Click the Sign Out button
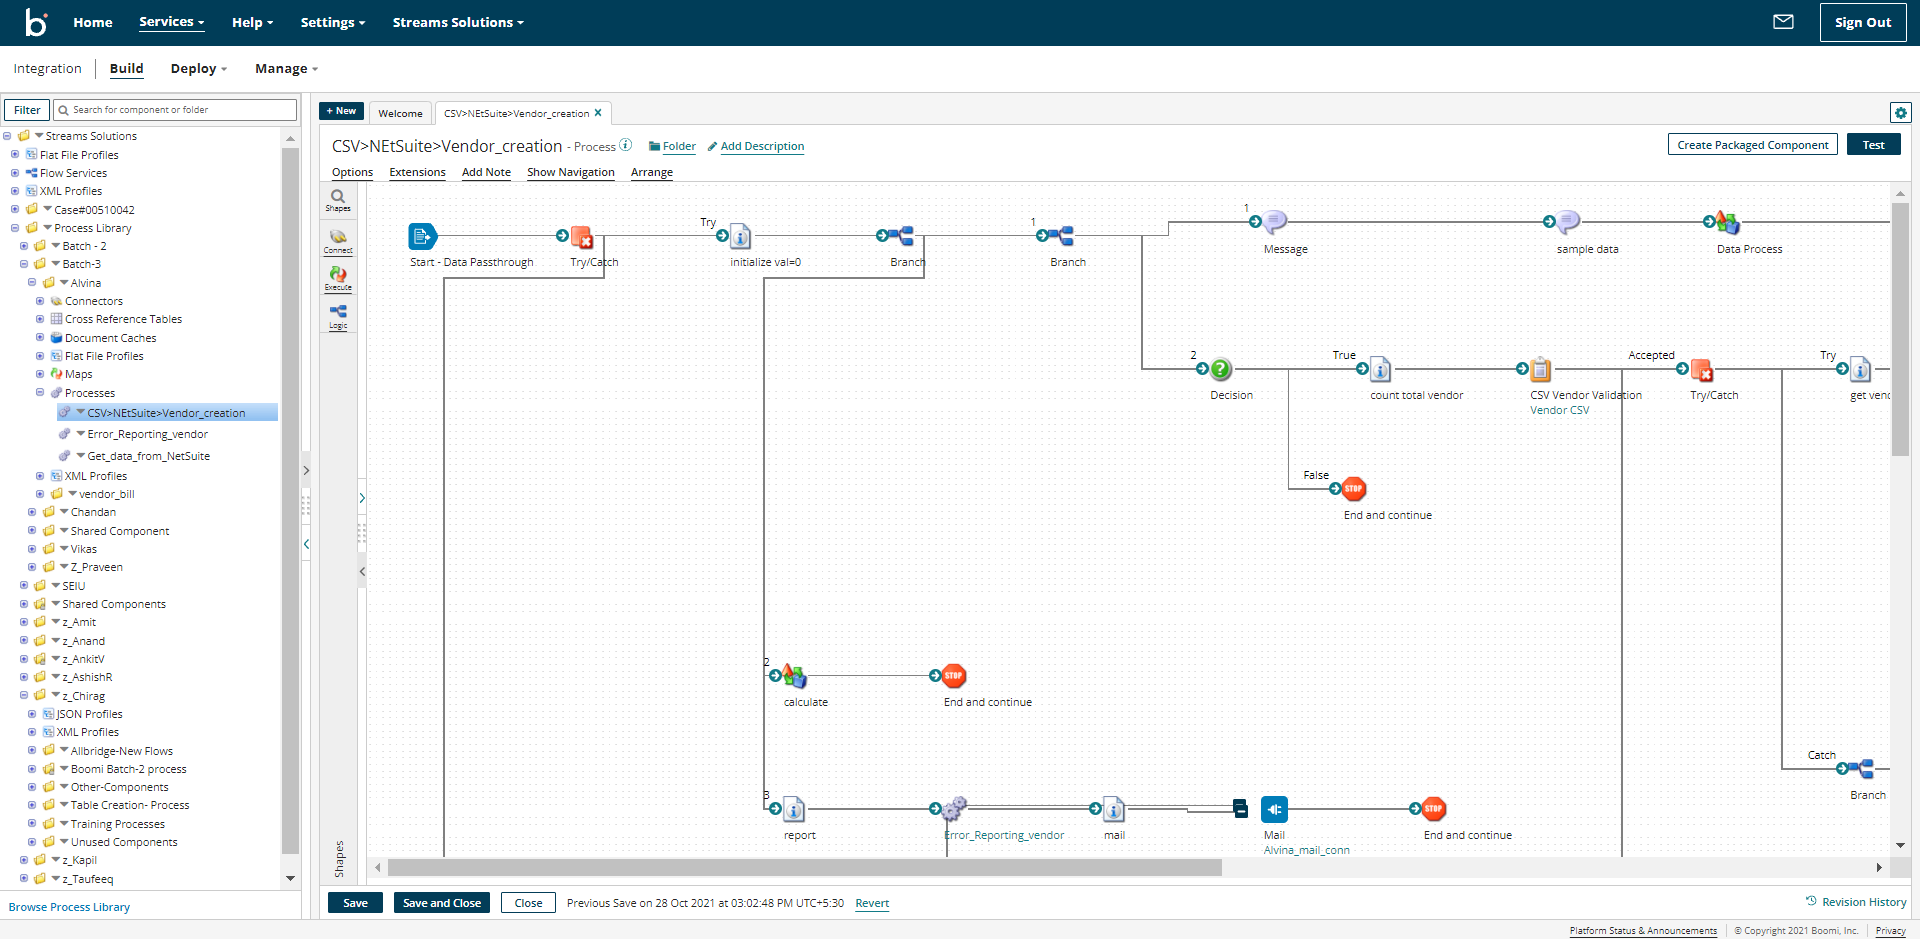 click(x=1862, y=22)
